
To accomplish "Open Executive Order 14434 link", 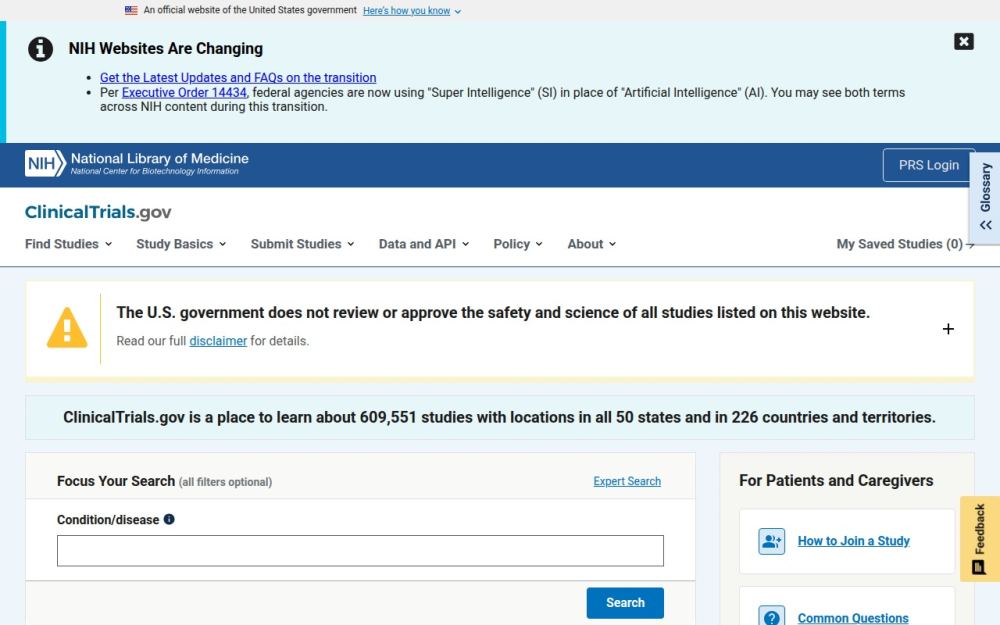I will coord(184,92).
